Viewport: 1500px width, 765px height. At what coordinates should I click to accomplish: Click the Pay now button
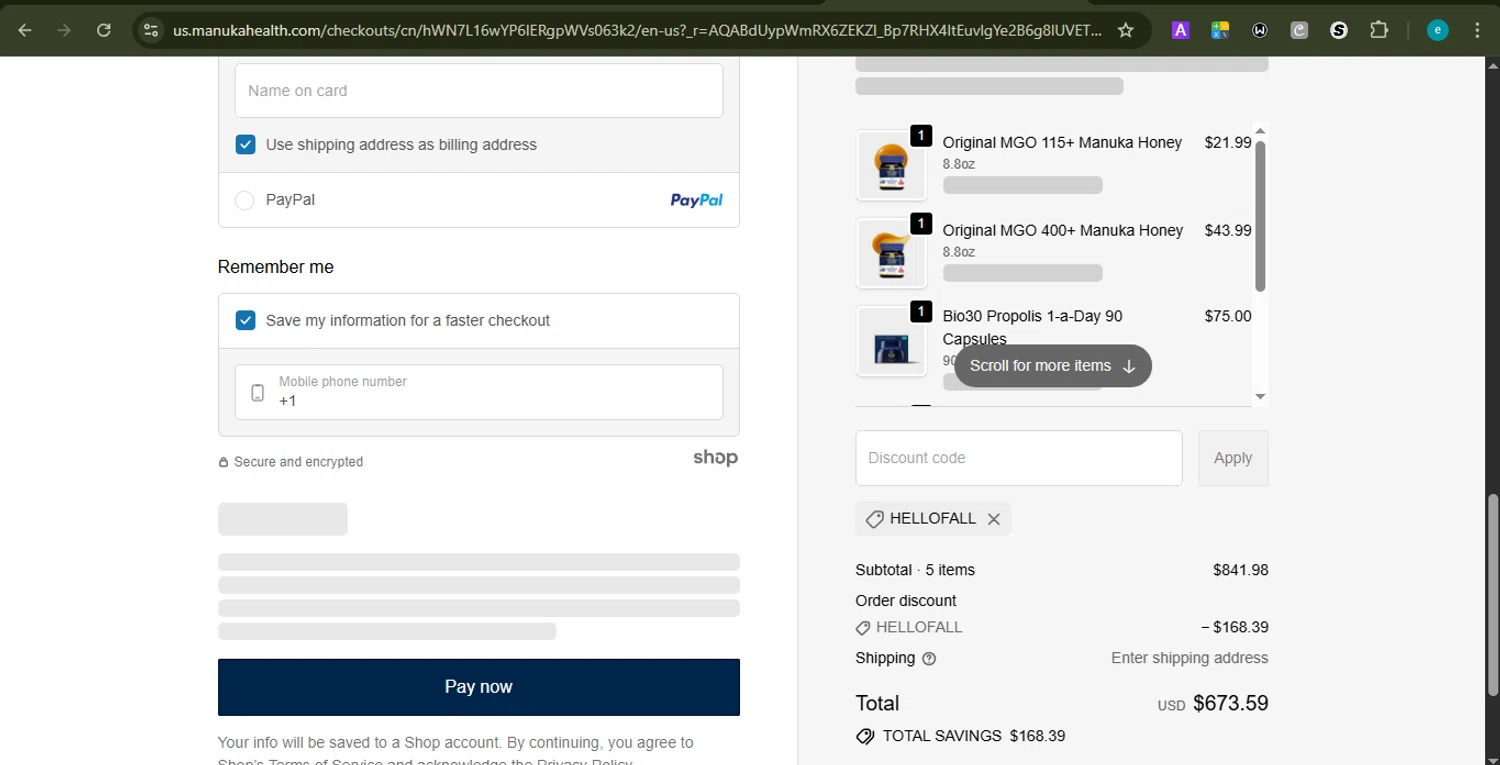[x=479, y=687]
